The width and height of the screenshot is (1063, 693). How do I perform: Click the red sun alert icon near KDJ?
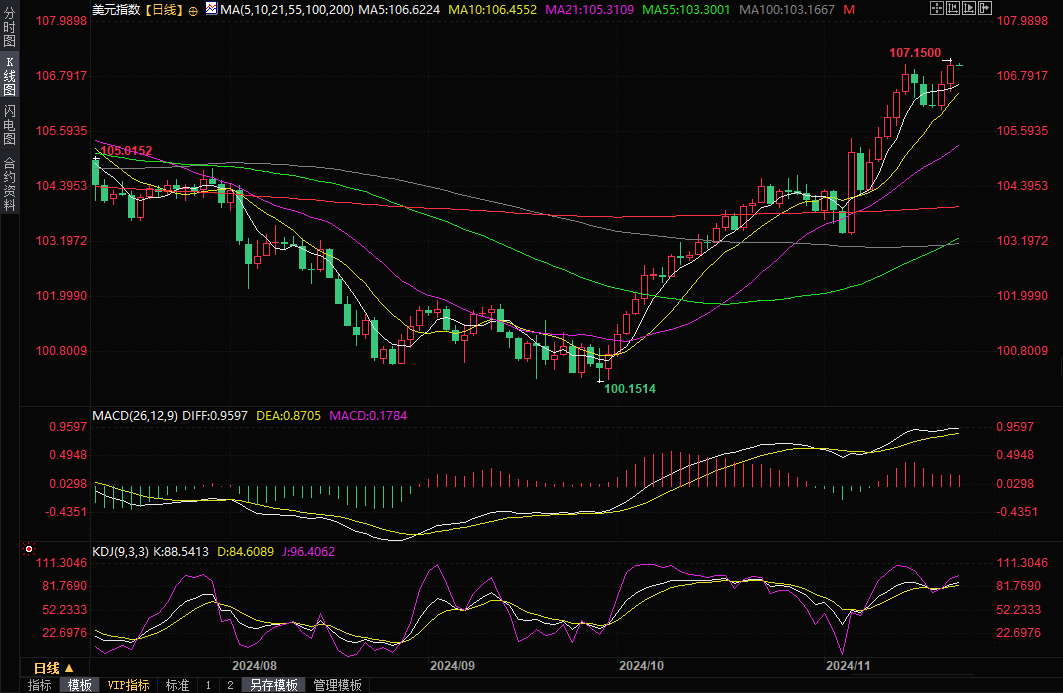[x=29, y=550]
